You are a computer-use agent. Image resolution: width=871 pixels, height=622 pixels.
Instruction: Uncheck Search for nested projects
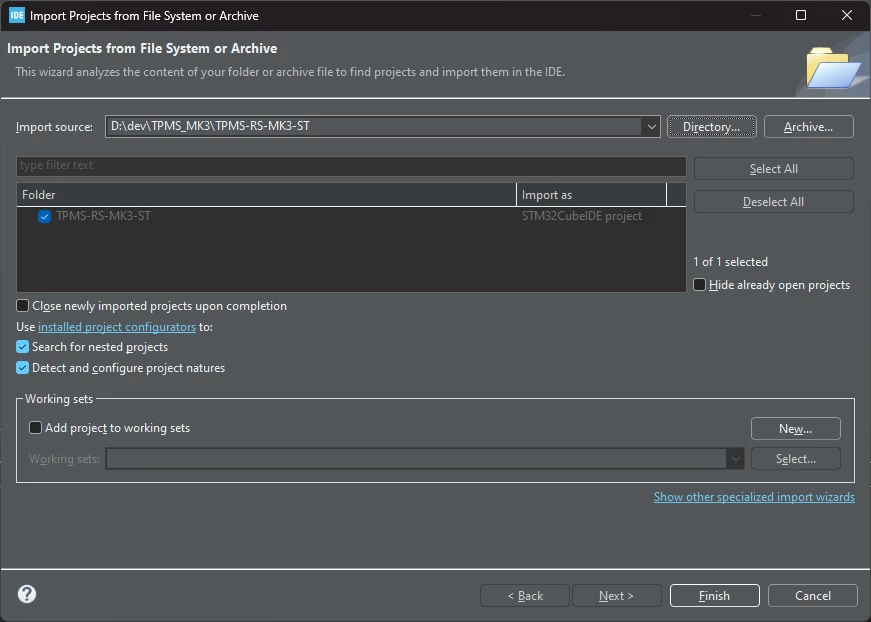[x=22, y=347]
